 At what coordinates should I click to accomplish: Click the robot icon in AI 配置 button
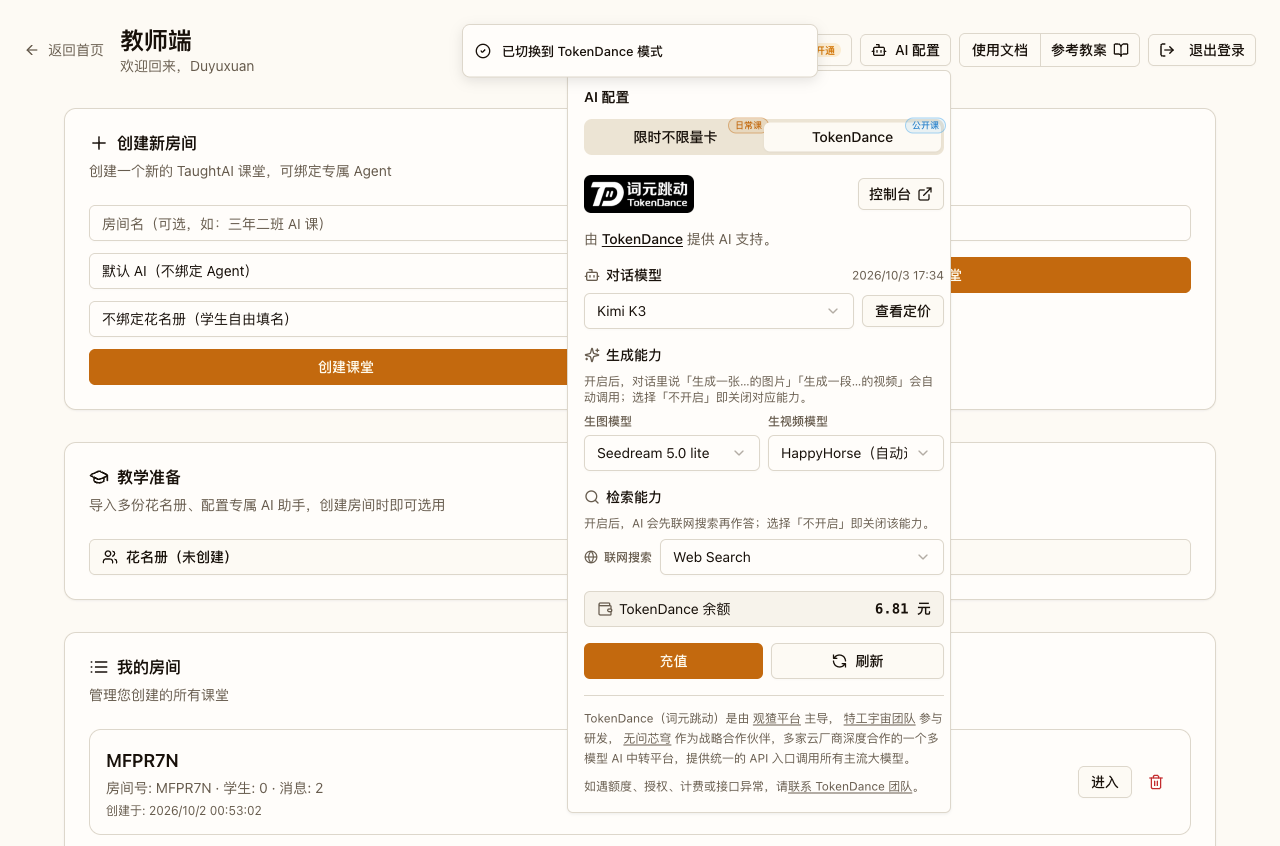[879, 50]
